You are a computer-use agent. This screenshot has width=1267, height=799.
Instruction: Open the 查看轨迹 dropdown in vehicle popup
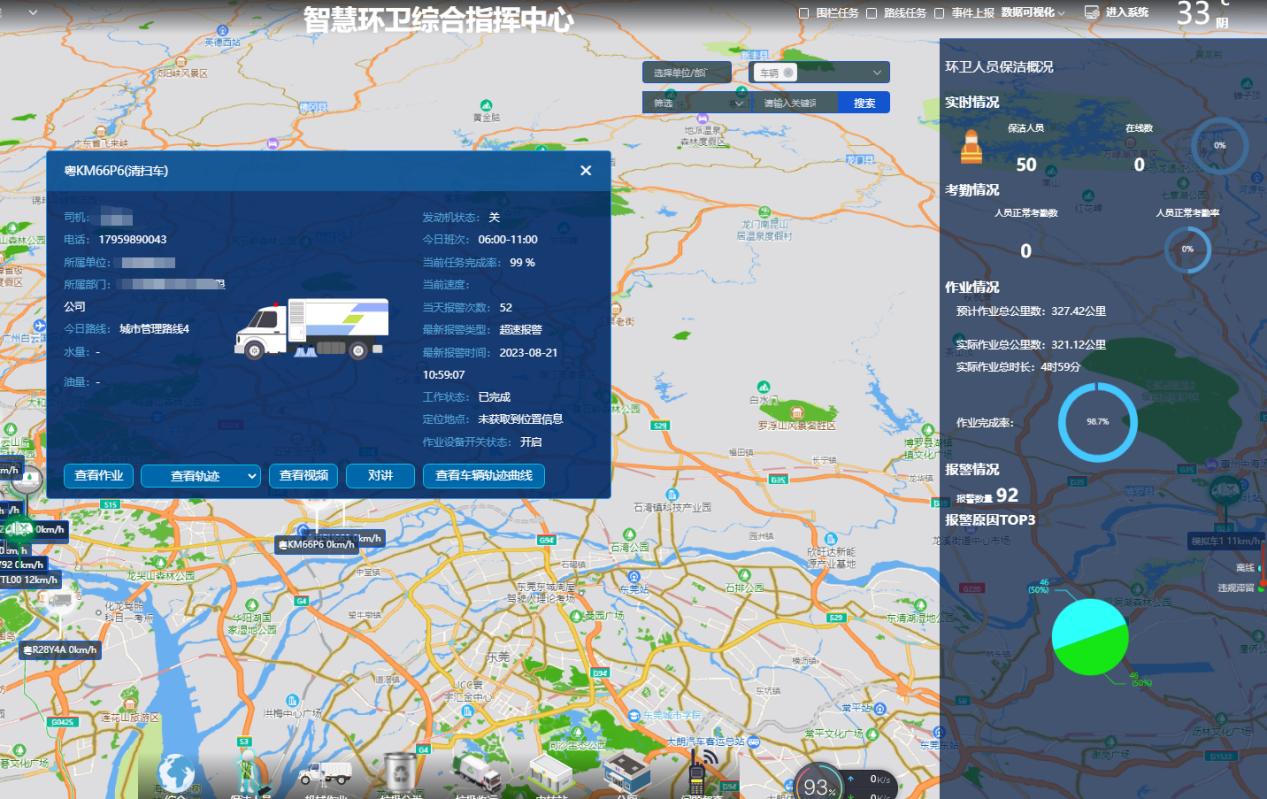coord(200,476)
